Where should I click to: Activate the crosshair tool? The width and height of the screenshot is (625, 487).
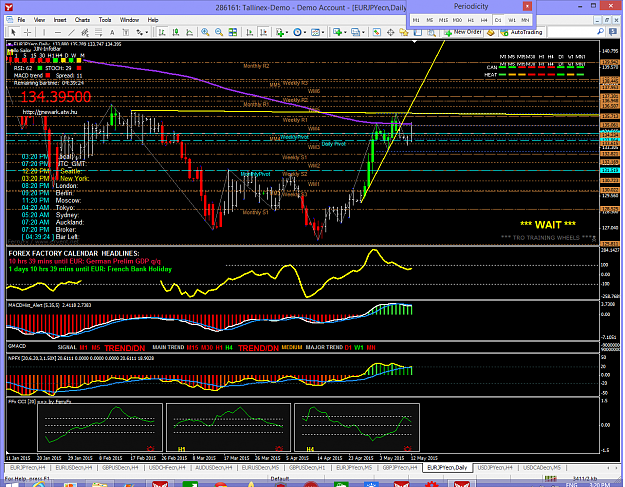coord(27,32)
